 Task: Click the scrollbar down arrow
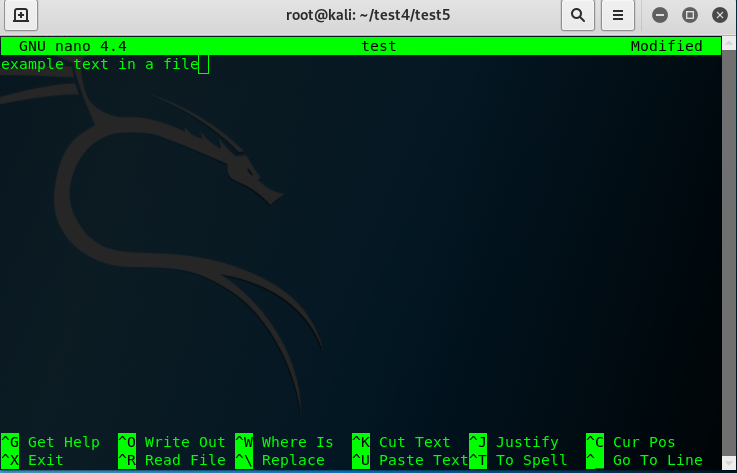tap(729, 462)
